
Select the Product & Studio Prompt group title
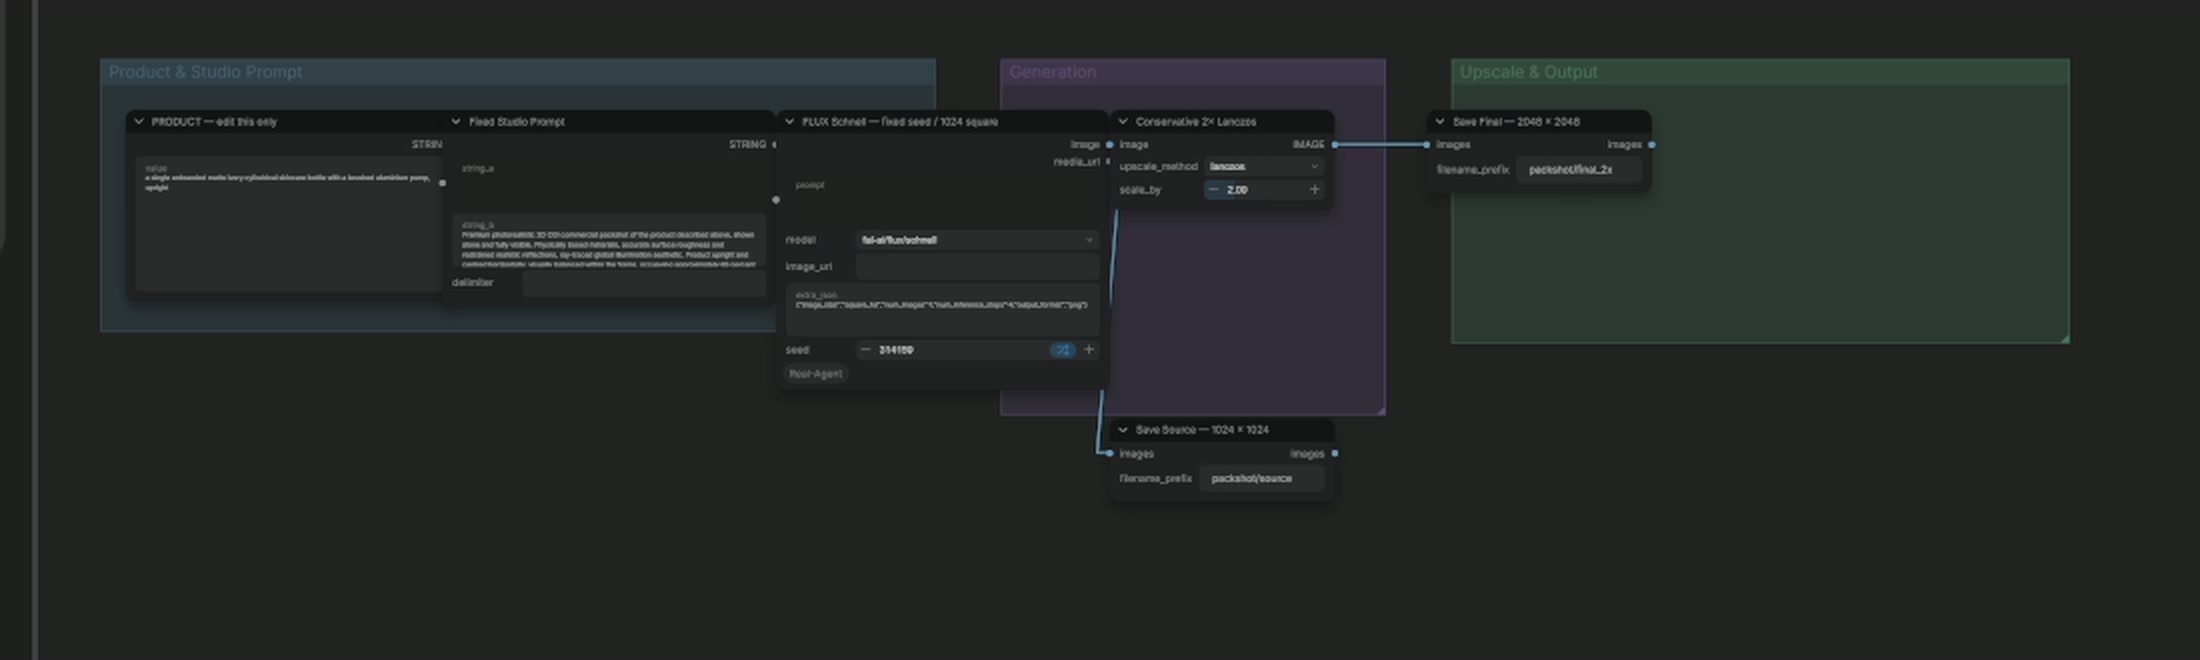click(206, 72)
